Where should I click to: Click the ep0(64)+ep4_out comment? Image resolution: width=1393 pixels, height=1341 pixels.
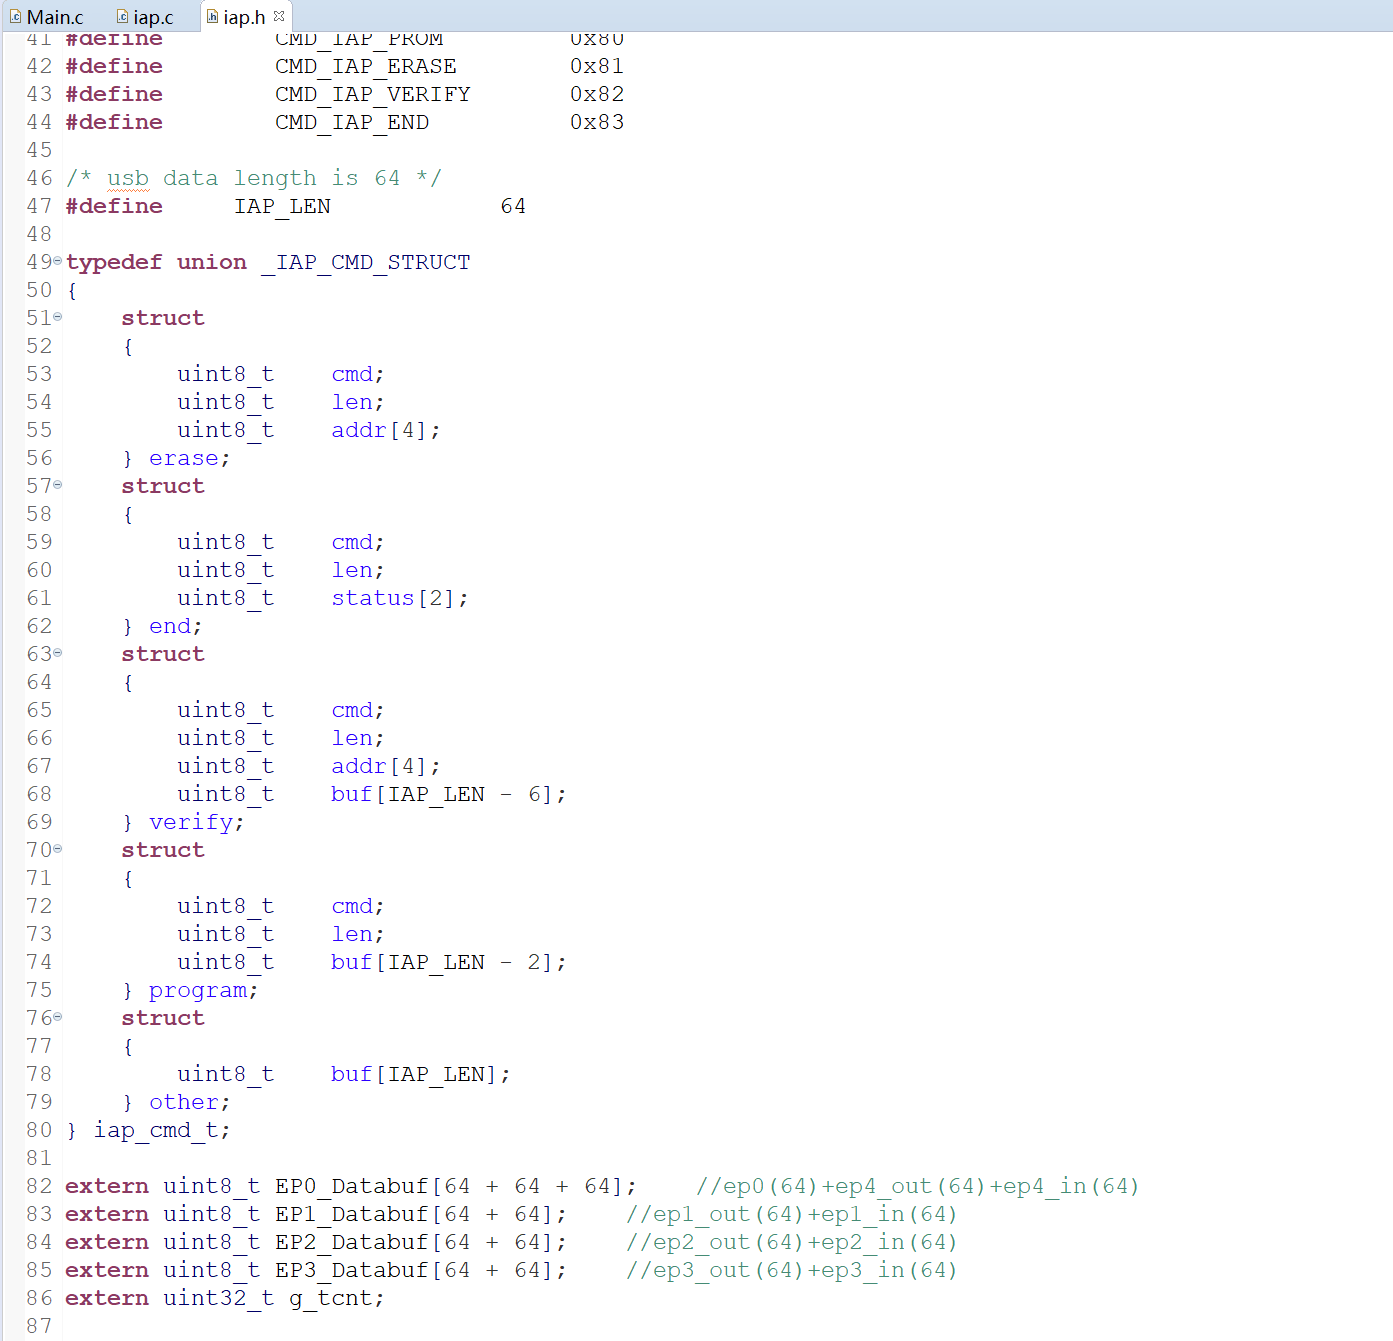click(917, 1186)
